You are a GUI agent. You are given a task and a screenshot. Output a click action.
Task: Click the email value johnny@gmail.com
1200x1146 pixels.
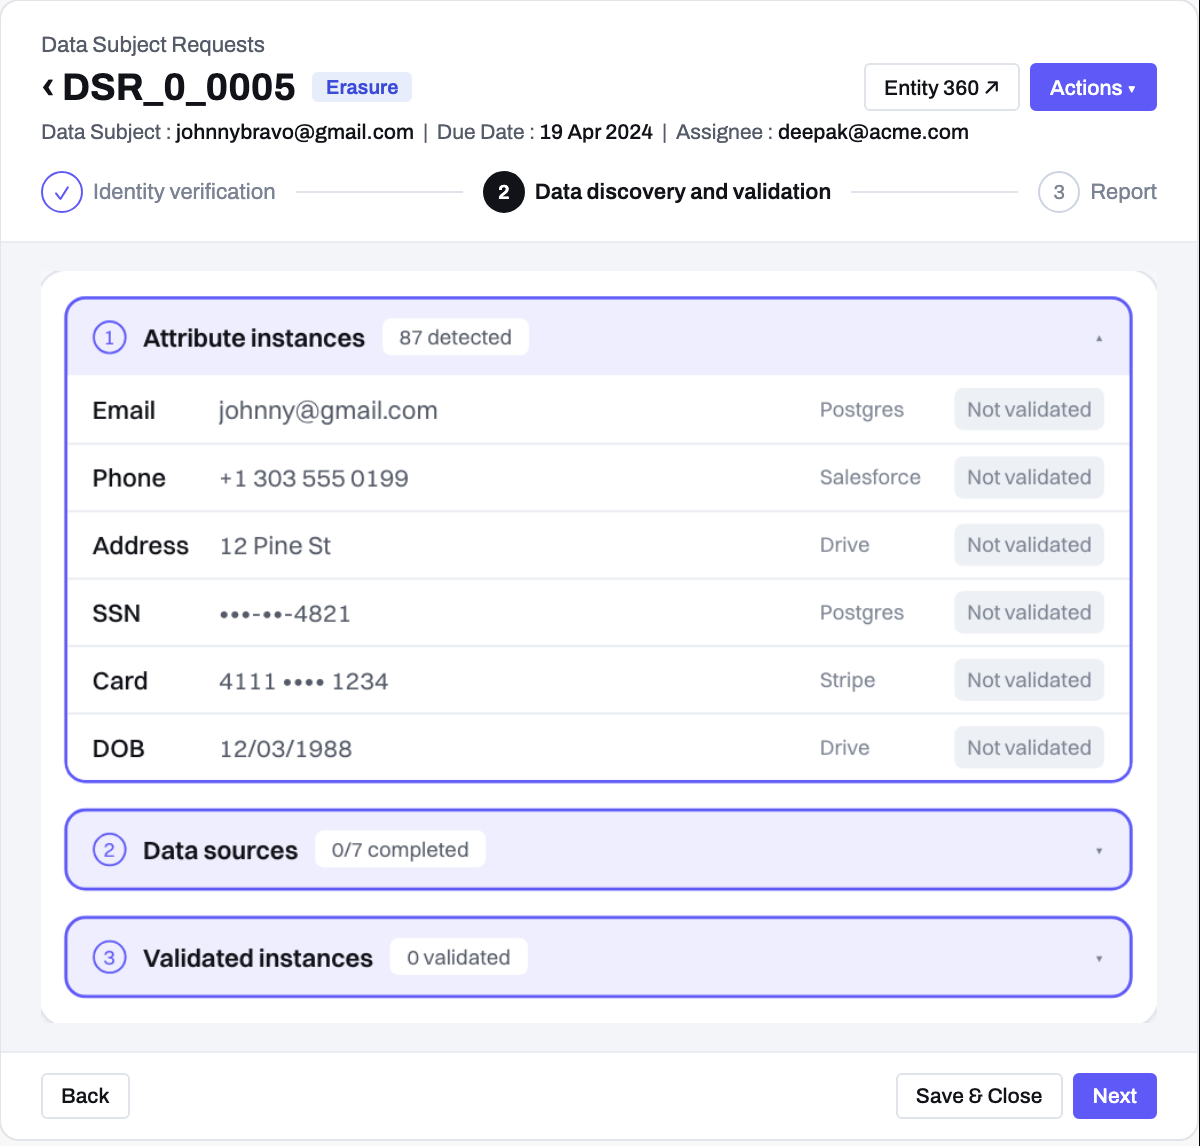pyautogui.click(x=328, y=411)
